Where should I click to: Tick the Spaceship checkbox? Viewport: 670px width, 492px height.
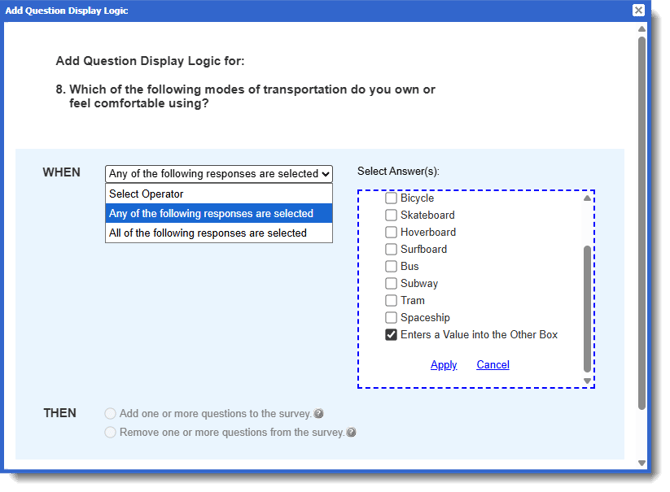point(391,318)
